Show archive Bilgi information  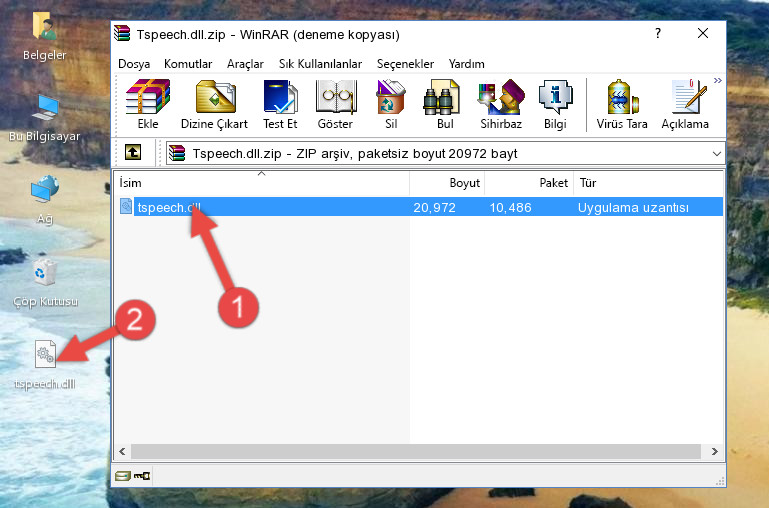pyautogui.click(x=555, y=104)
